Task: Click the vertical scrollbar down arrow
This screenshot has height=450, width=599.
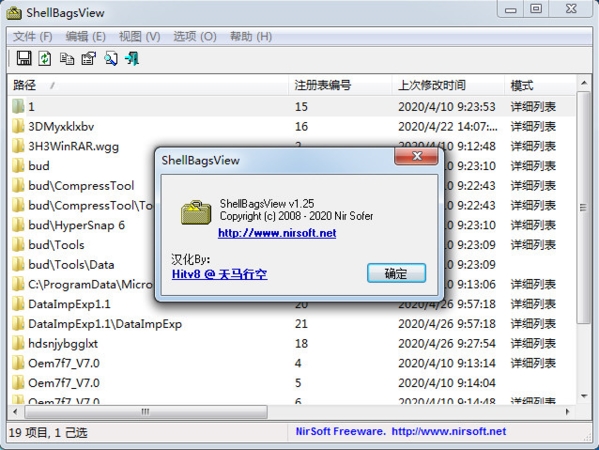Action: pos(584,396)
